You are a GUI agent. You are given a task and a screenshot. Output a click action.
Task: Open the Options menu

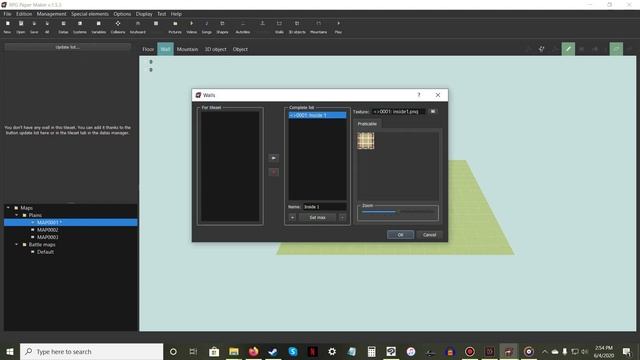[122, 14]
